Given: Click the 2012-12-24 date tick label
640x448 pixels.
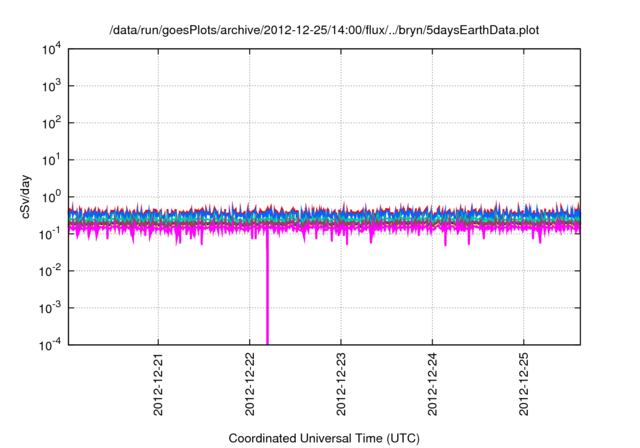Looking at the screenshot, I should [432, 384].
